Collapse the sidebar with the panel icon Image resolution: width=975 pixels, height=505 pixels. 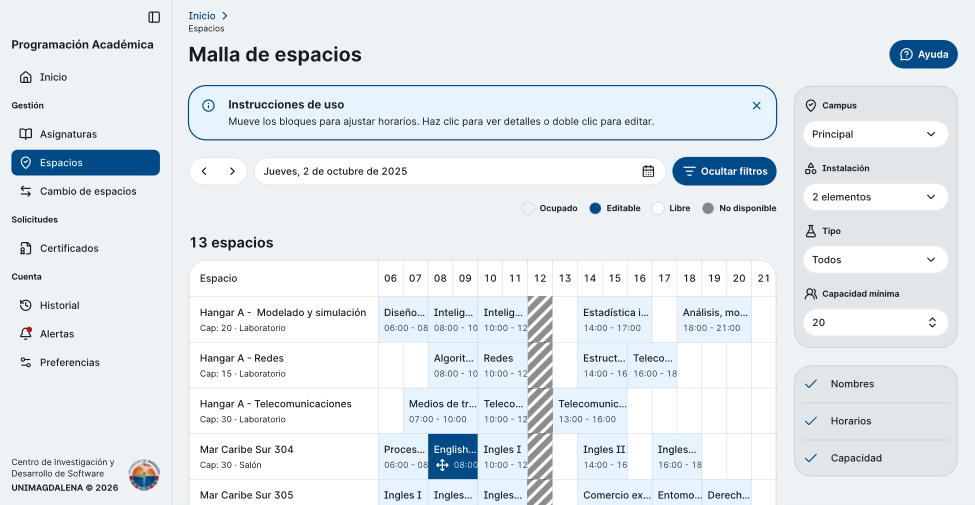tap(154, 17)
